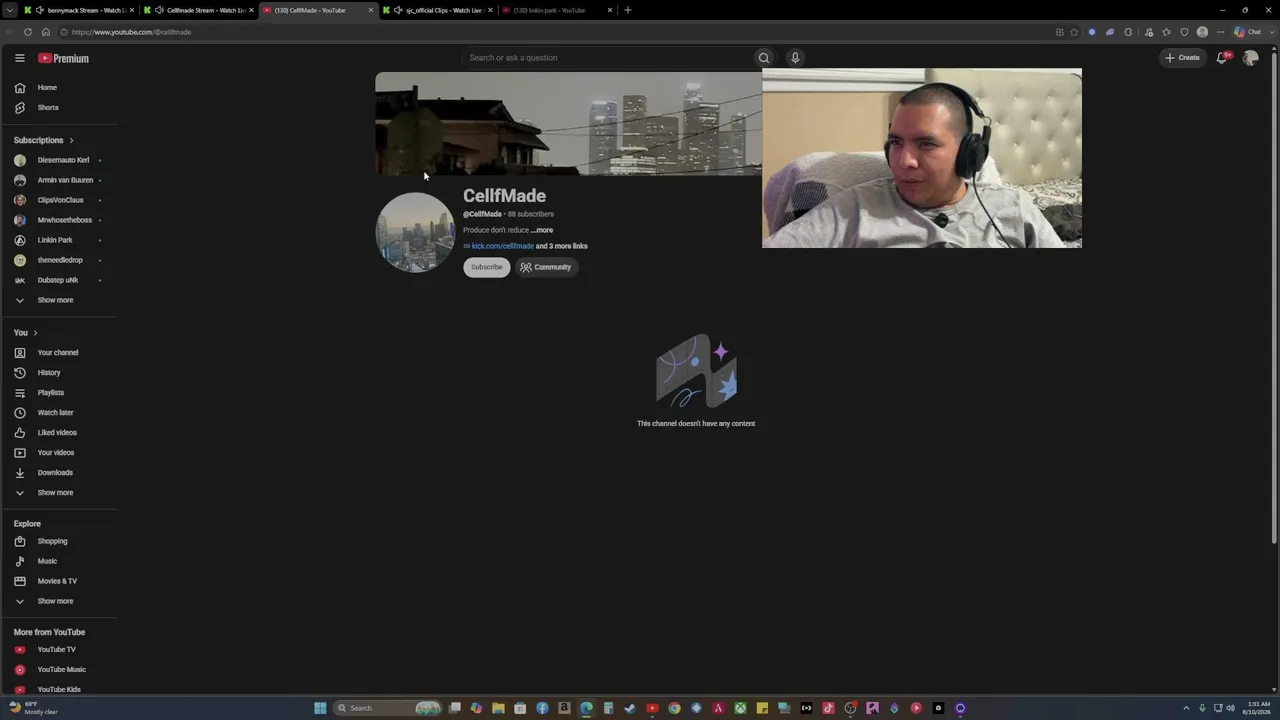Open the CellfMade Community button
The height and width of the screenshot is (720, 1280).
pyautogui.click(x=546, y=267)
